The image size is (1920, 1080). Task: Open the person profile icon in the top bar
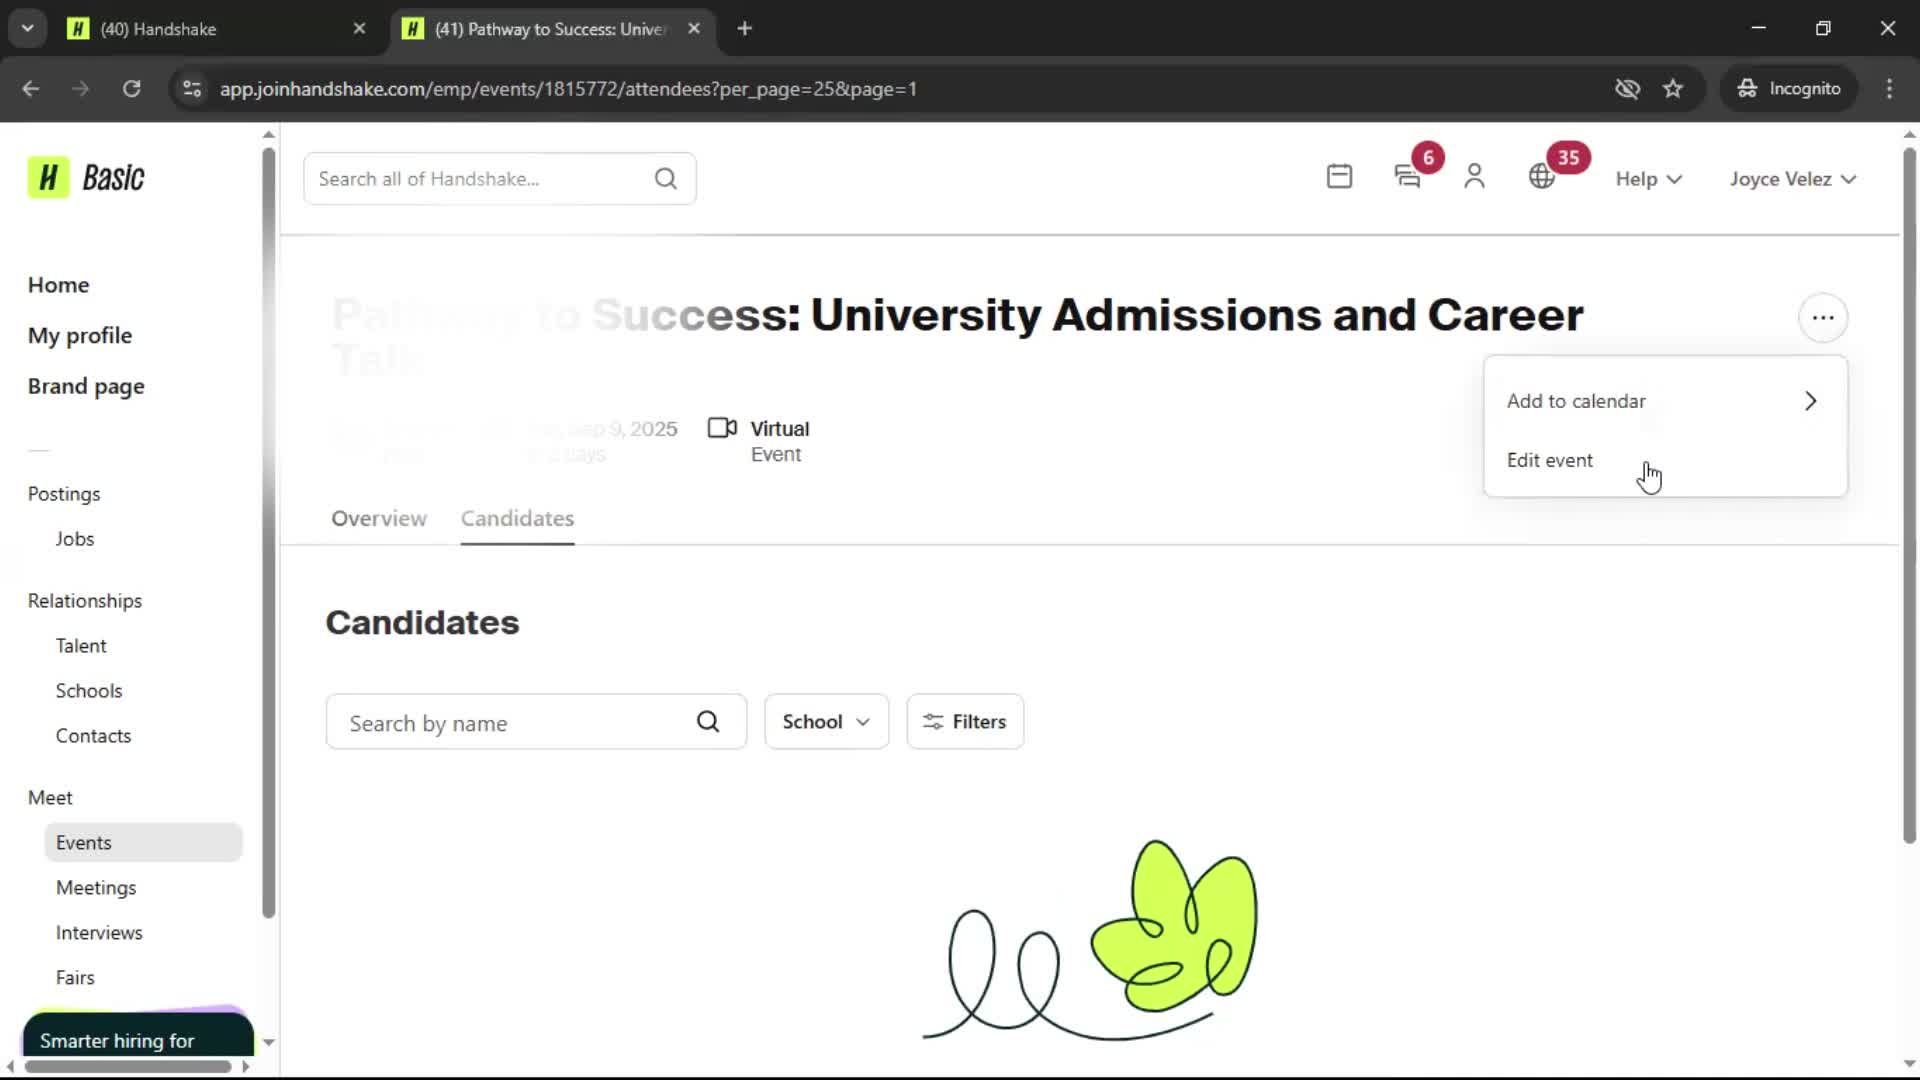pyautogui.click(x=1474, y=177)
